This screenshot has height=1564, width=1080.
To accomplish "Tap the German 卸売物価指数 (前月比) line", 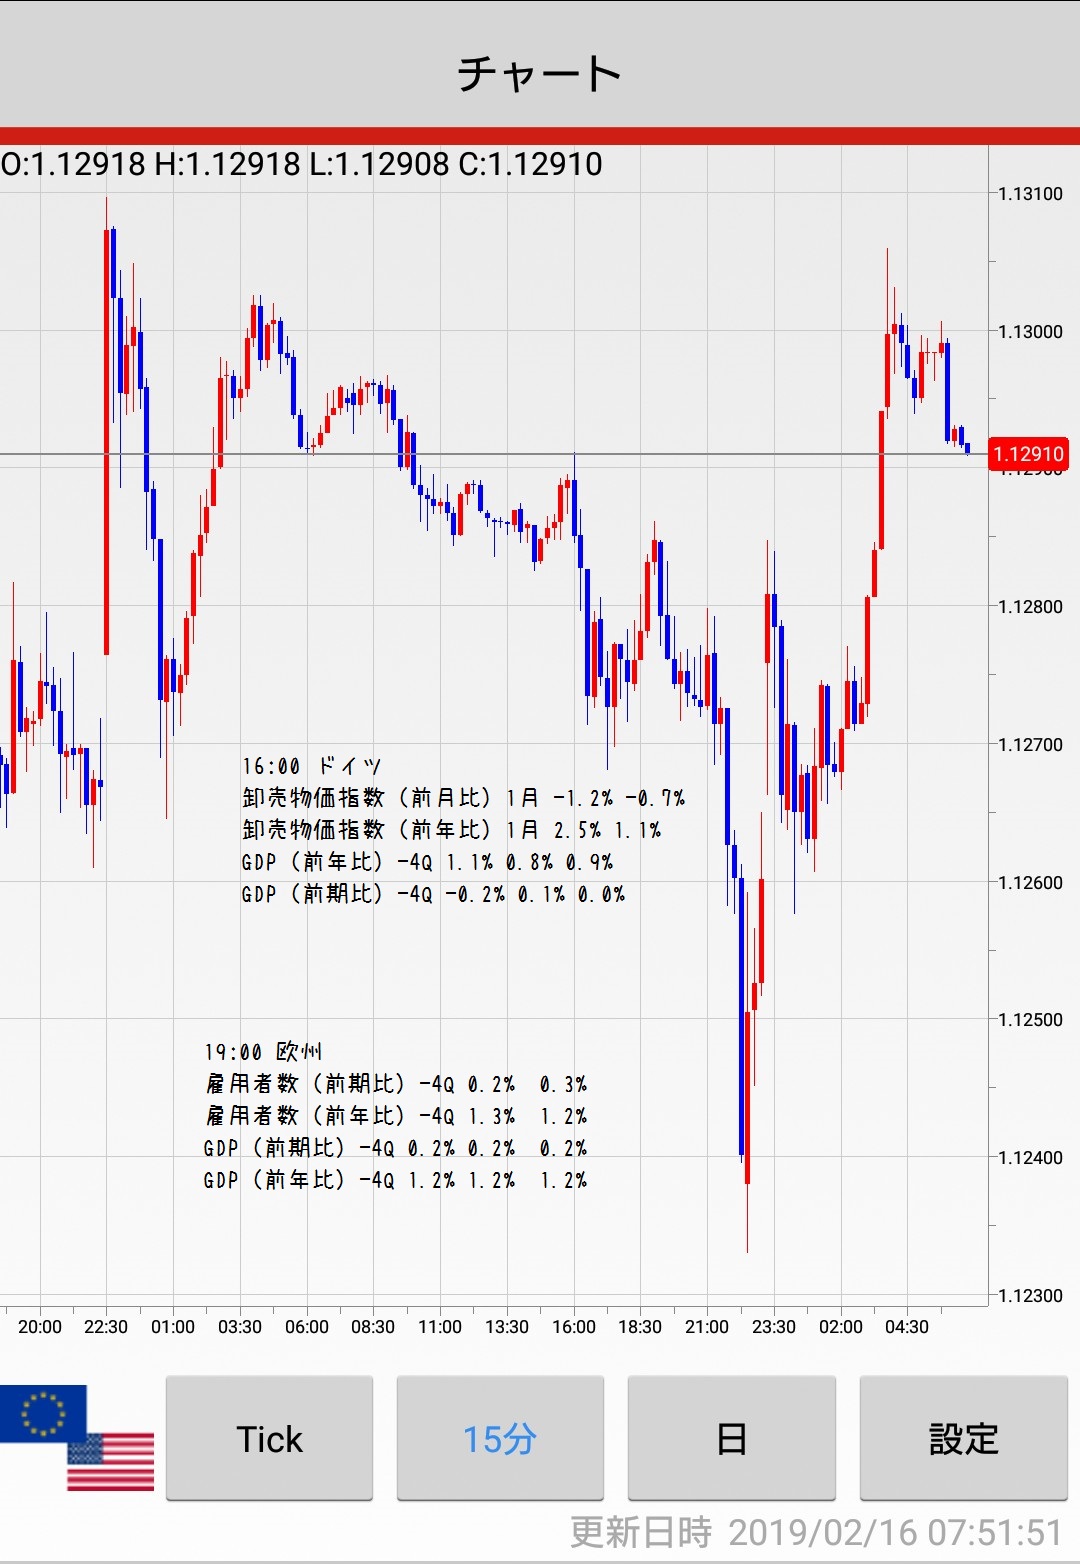I will click(x=463, y=798).
